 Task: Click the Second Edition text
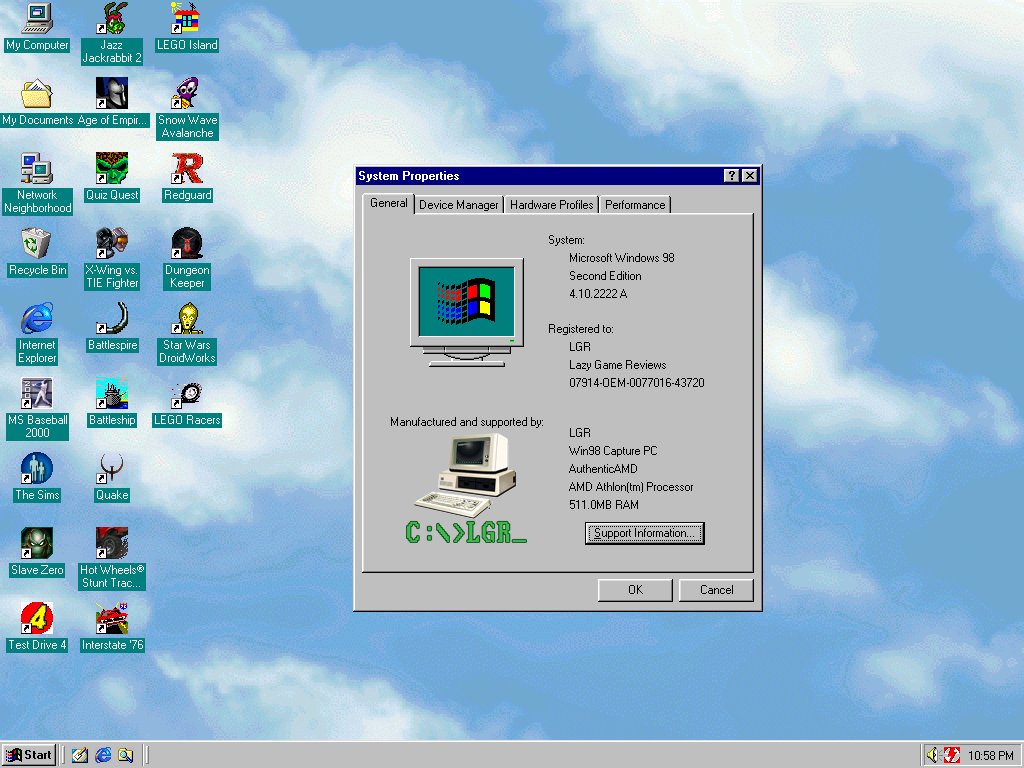605,276
